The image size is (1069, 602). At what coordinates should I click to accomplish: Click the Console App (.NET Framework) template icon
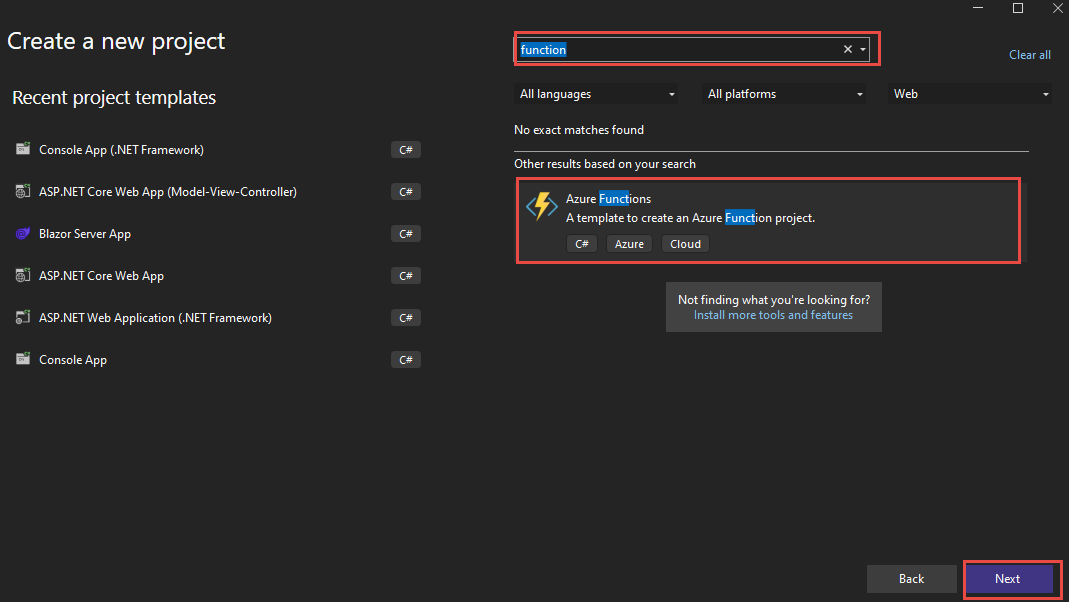tap(23, 149)
